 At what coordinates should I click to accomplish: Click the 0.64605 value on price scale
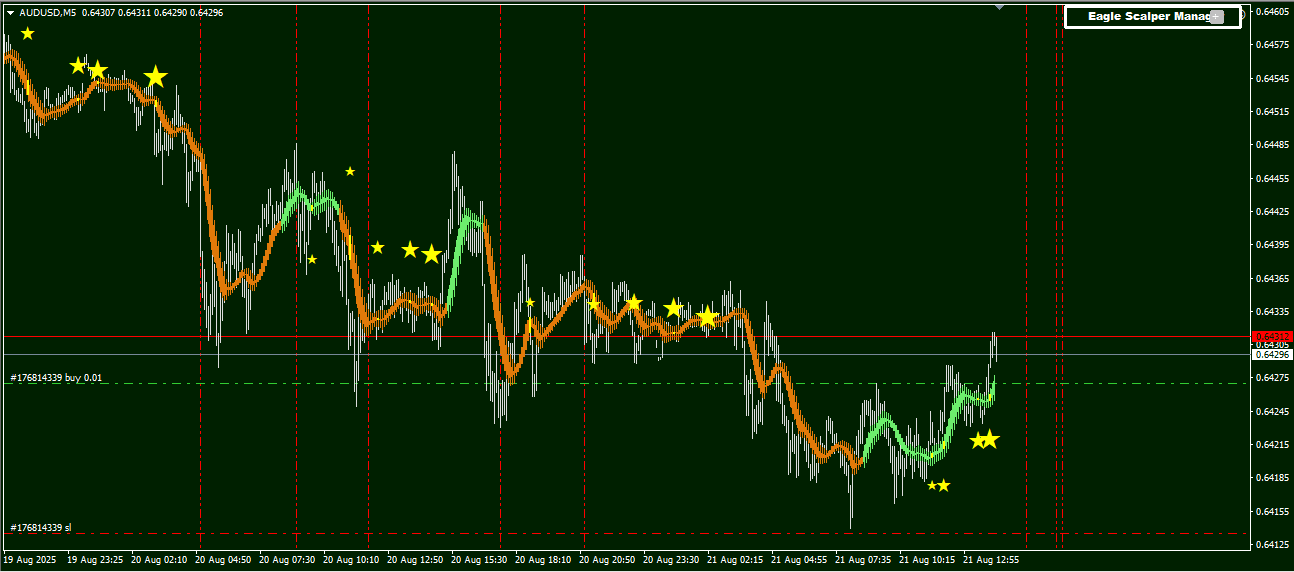1272,12
